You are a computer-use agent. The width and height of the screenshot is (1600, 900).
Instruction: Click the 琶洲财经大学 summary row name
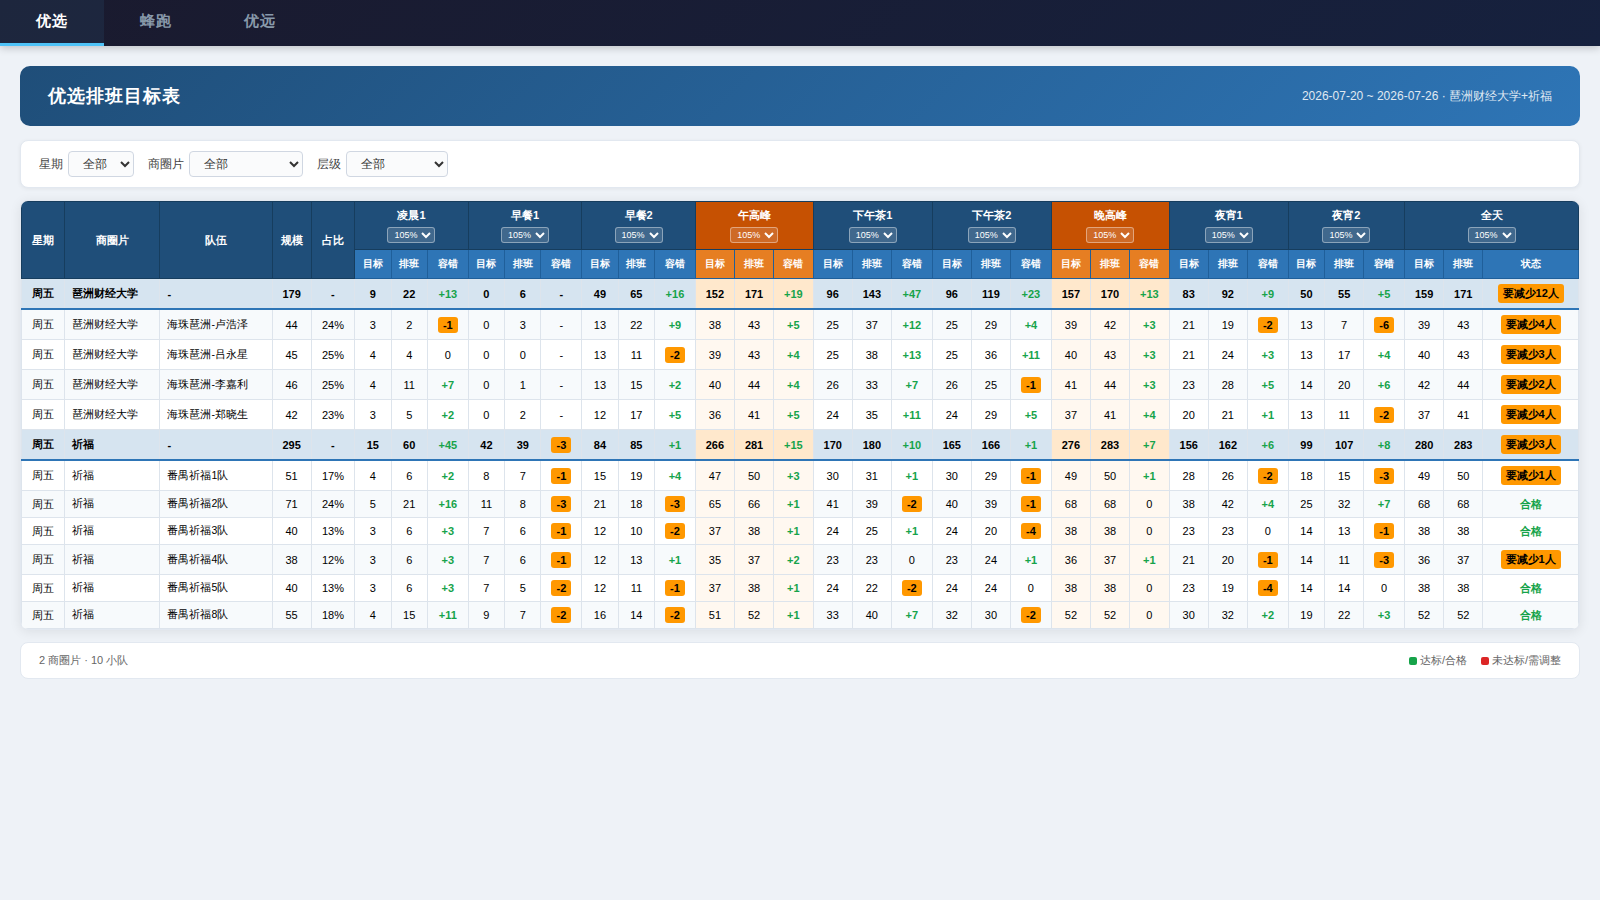pyautogui.click(x=105, y=294)
